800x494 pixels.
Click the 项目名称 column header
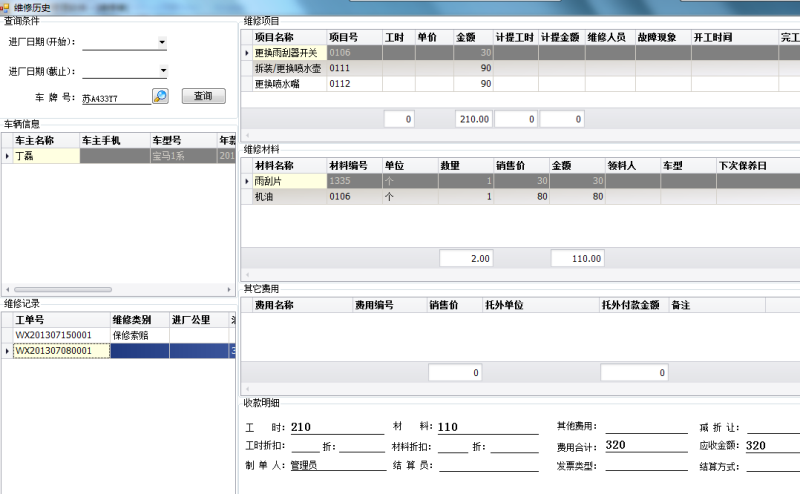click(x=289, y=37)
